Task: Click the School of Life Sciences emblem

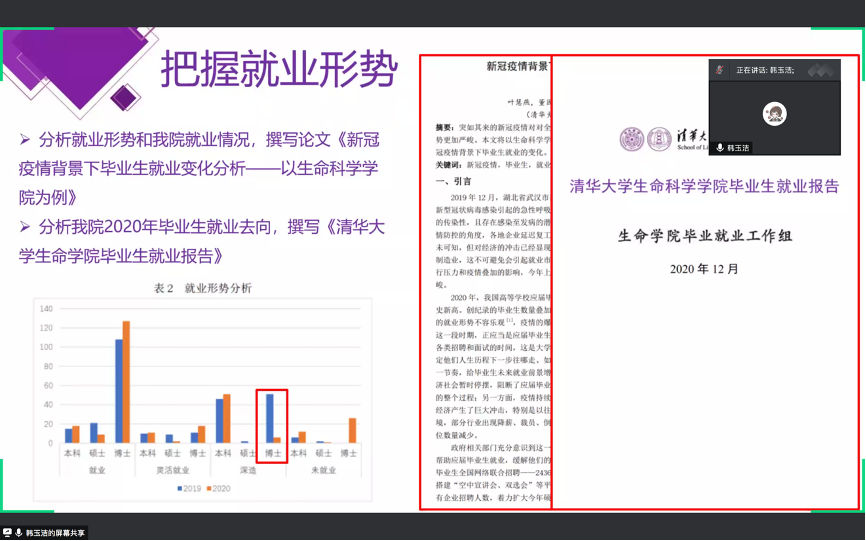Action: click(x=659, y=138)
